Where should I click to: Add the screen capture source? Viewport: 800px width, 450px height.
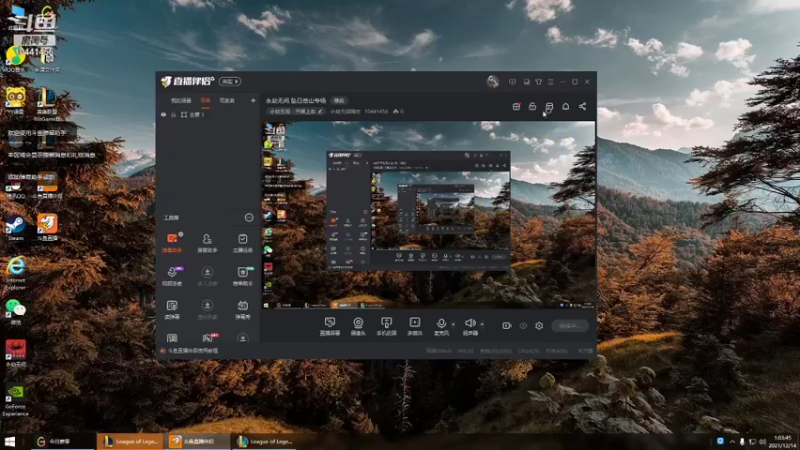tap(330, 326)
